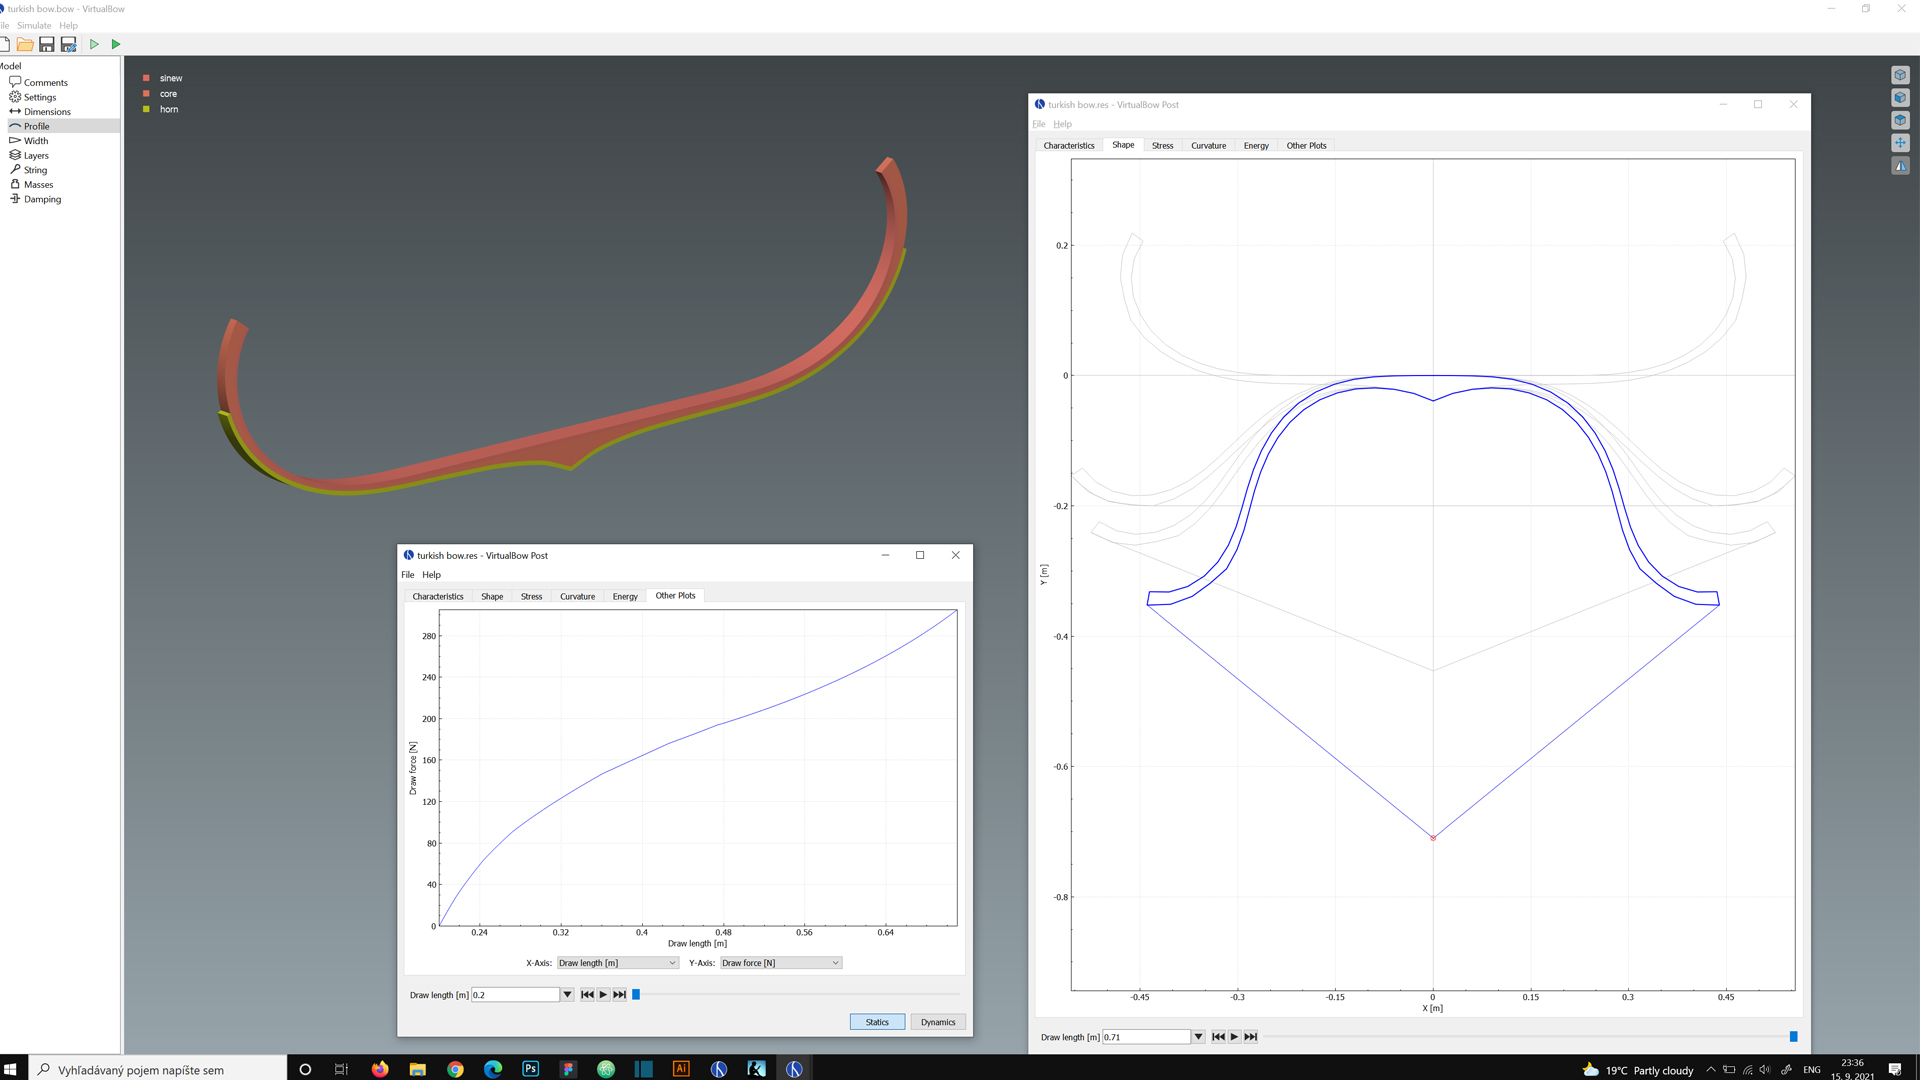
Task: Set the 3D view to the side-face cube view
Action: click(1900, 98)
